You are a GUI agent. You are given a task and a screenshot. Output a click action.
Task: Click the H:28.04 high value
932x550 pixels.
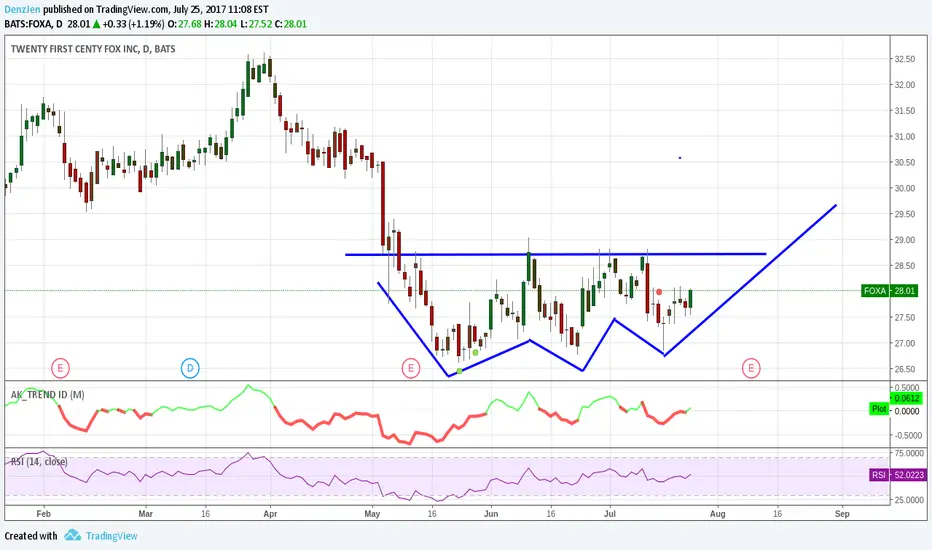220,24
